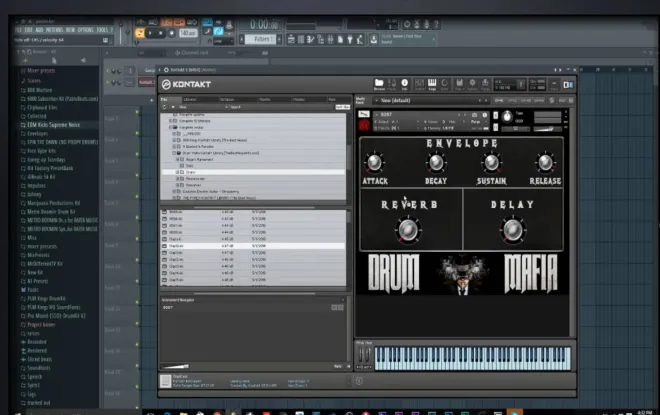Toggle instrument mute M button
This screenshot has height=415, width=660.
point(495,127)
